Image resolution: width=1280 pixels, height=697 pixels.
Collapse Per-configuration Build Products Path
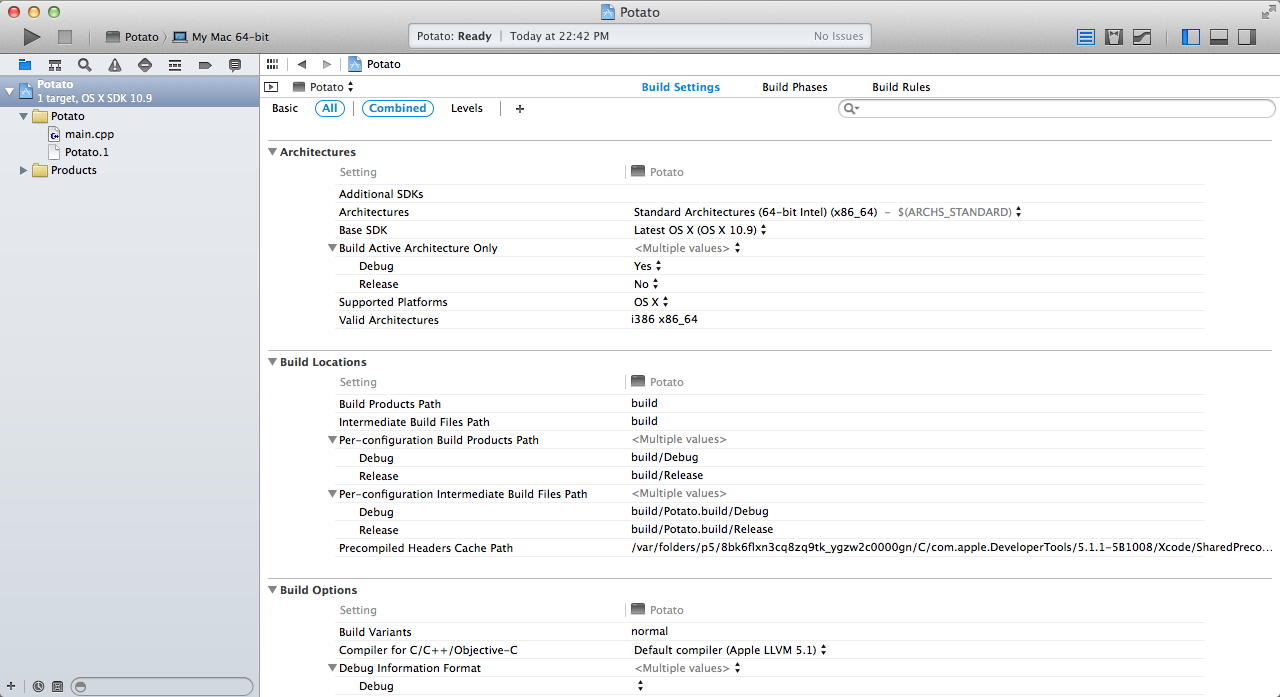[332, 440]
